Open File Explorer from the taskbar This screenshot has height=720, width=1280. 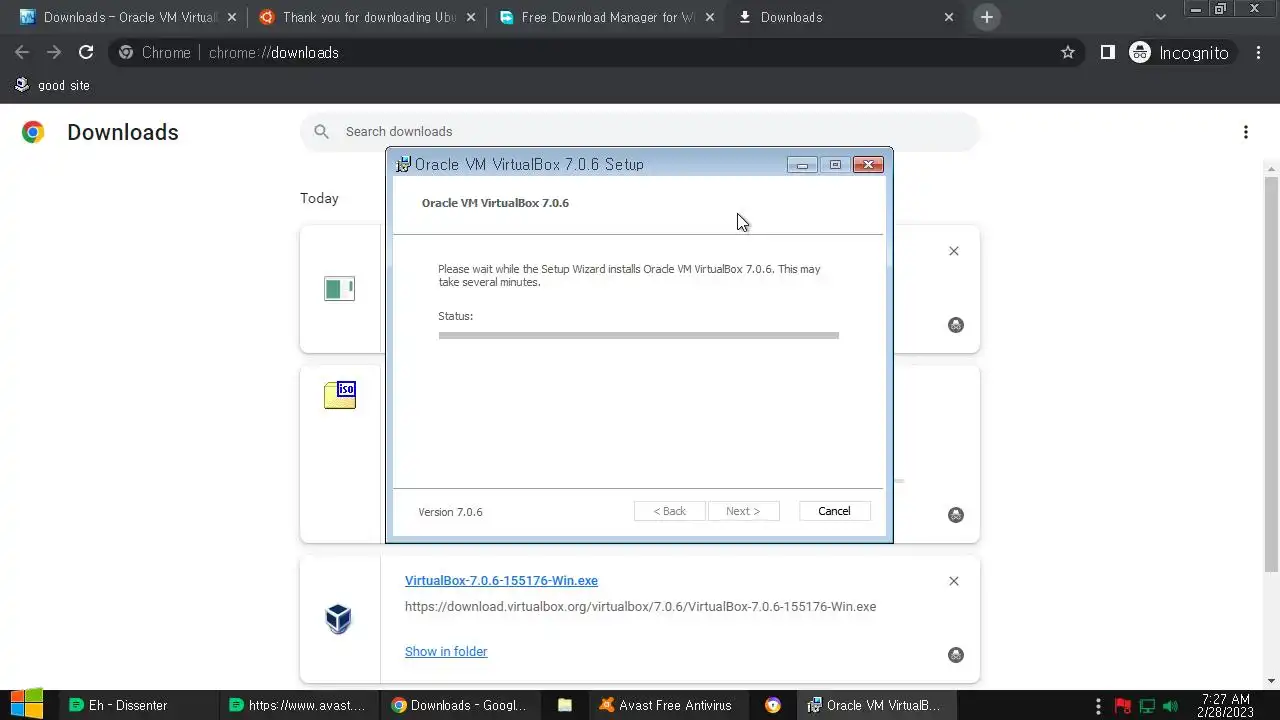pyautogui.click(x=565, y=705)
